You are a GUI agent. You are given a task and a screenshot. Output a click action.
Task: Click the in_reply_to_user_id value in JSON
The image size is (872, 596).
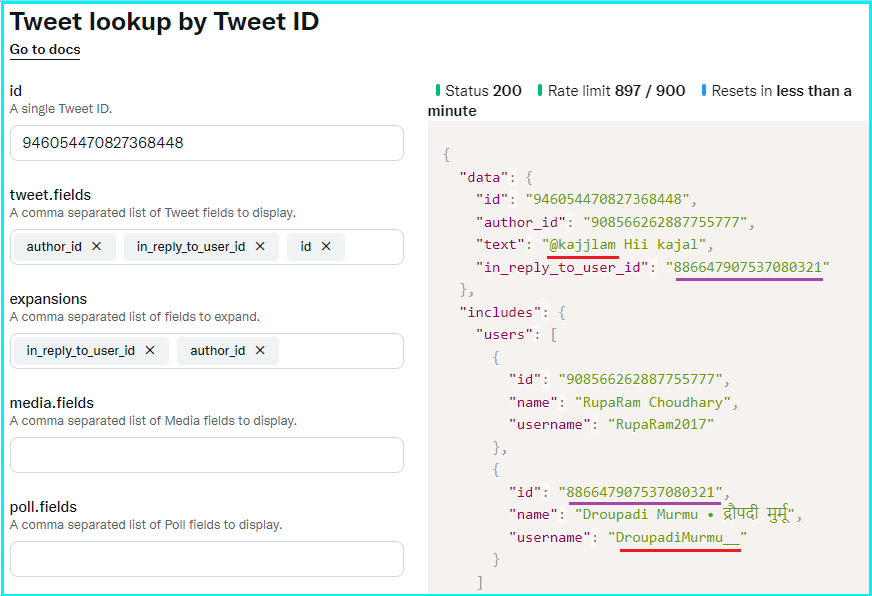[x=749, y=267]
